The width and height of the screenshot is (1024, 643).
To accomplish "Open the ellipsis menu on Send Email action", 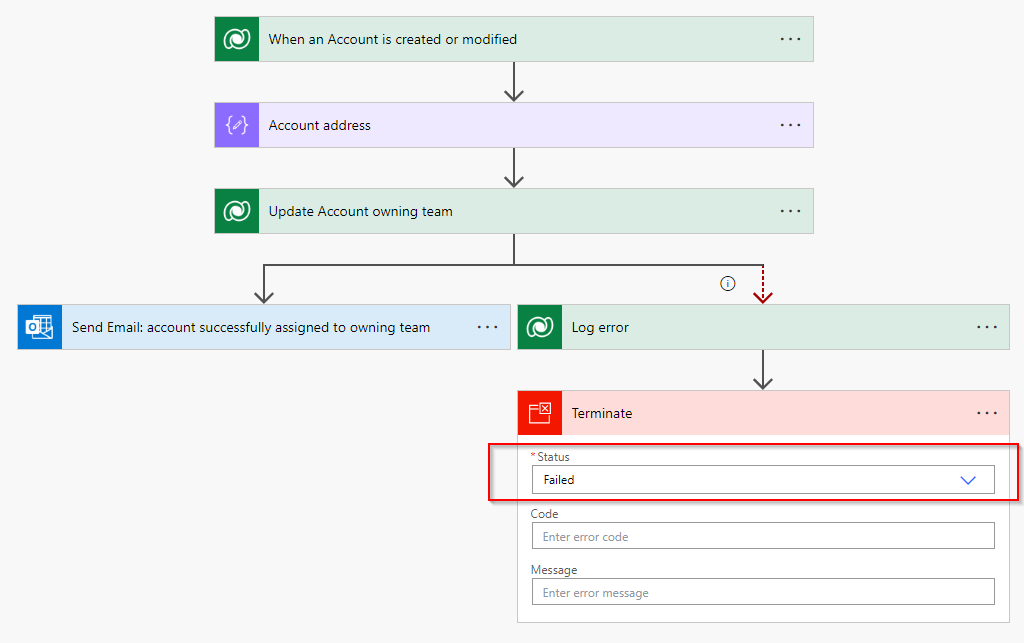I will tap(487, 327).
